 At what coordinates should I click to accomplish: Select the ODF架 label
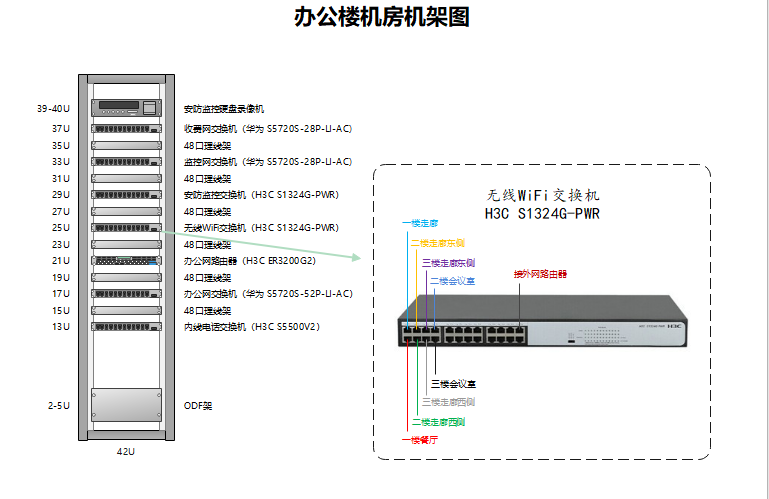[198, 406]
